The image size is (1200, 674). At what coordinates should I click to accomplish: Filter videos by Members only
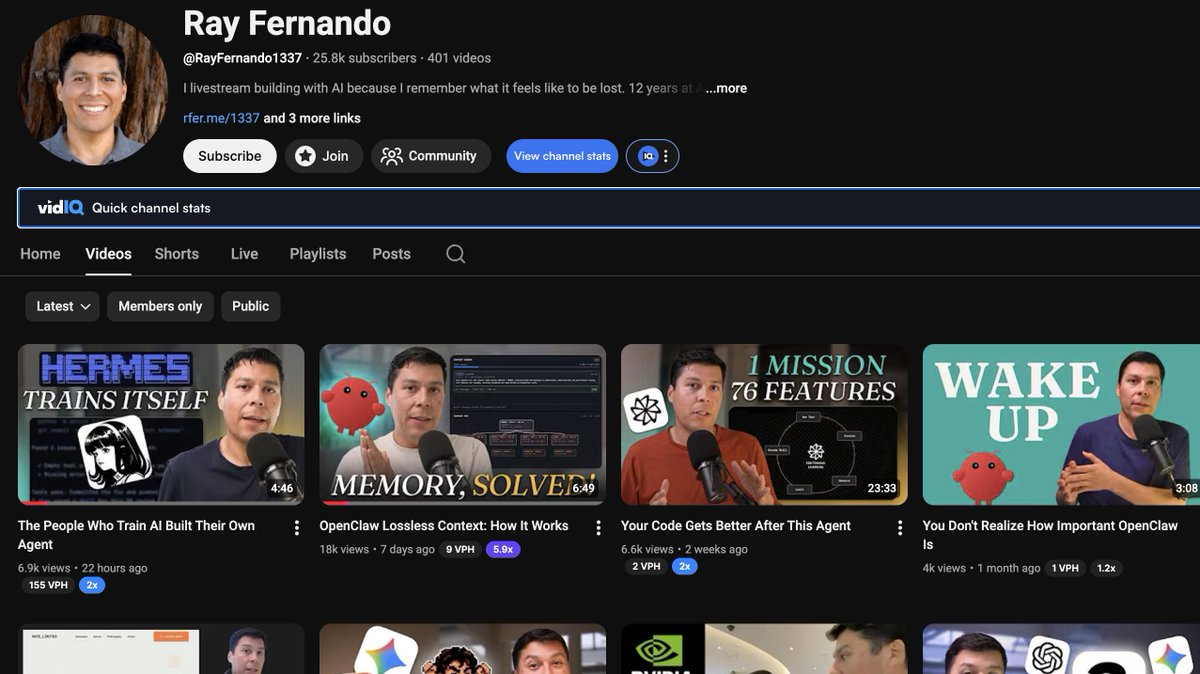tap(160, 306)
